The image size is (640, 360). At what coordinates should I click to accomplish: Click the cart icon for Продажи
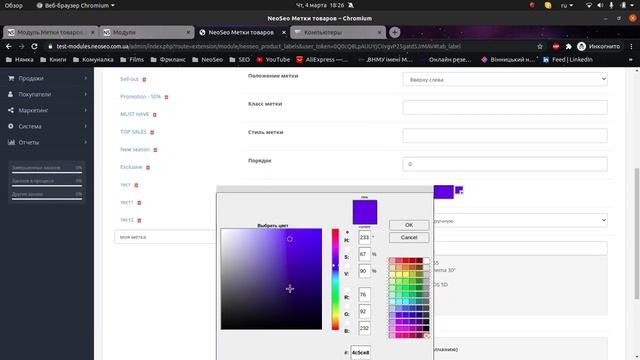(11, 78)
